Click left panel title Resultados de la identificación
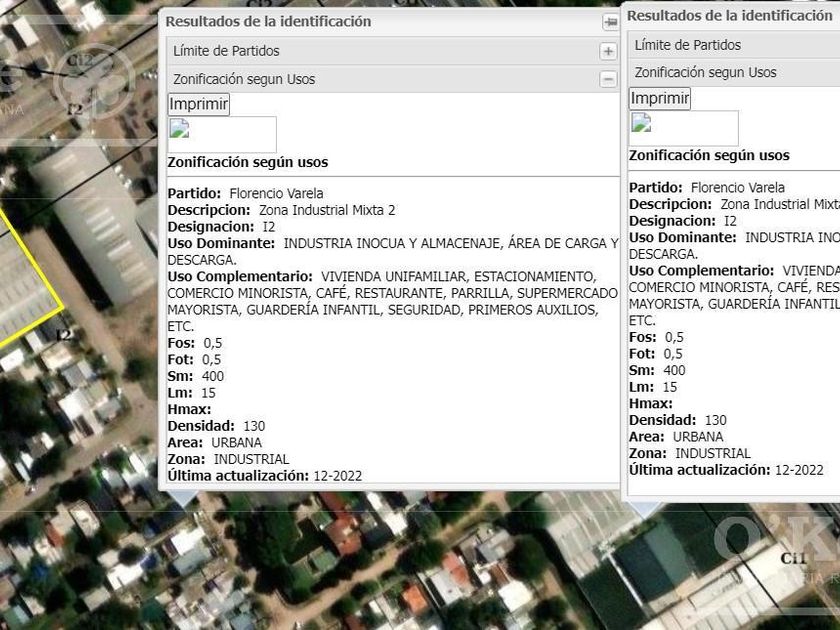The width and height of the screenshot is (840, 630). tap(268, 21)
